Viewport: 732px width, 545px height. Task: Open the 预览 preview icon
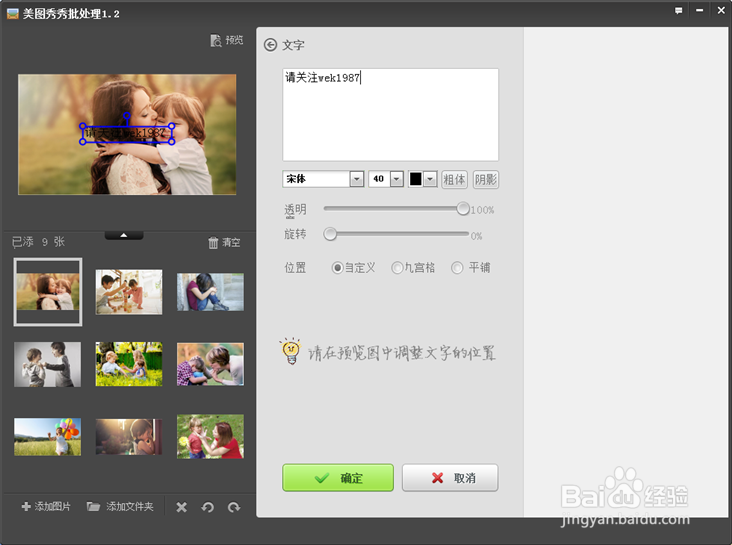coord(216,41)
